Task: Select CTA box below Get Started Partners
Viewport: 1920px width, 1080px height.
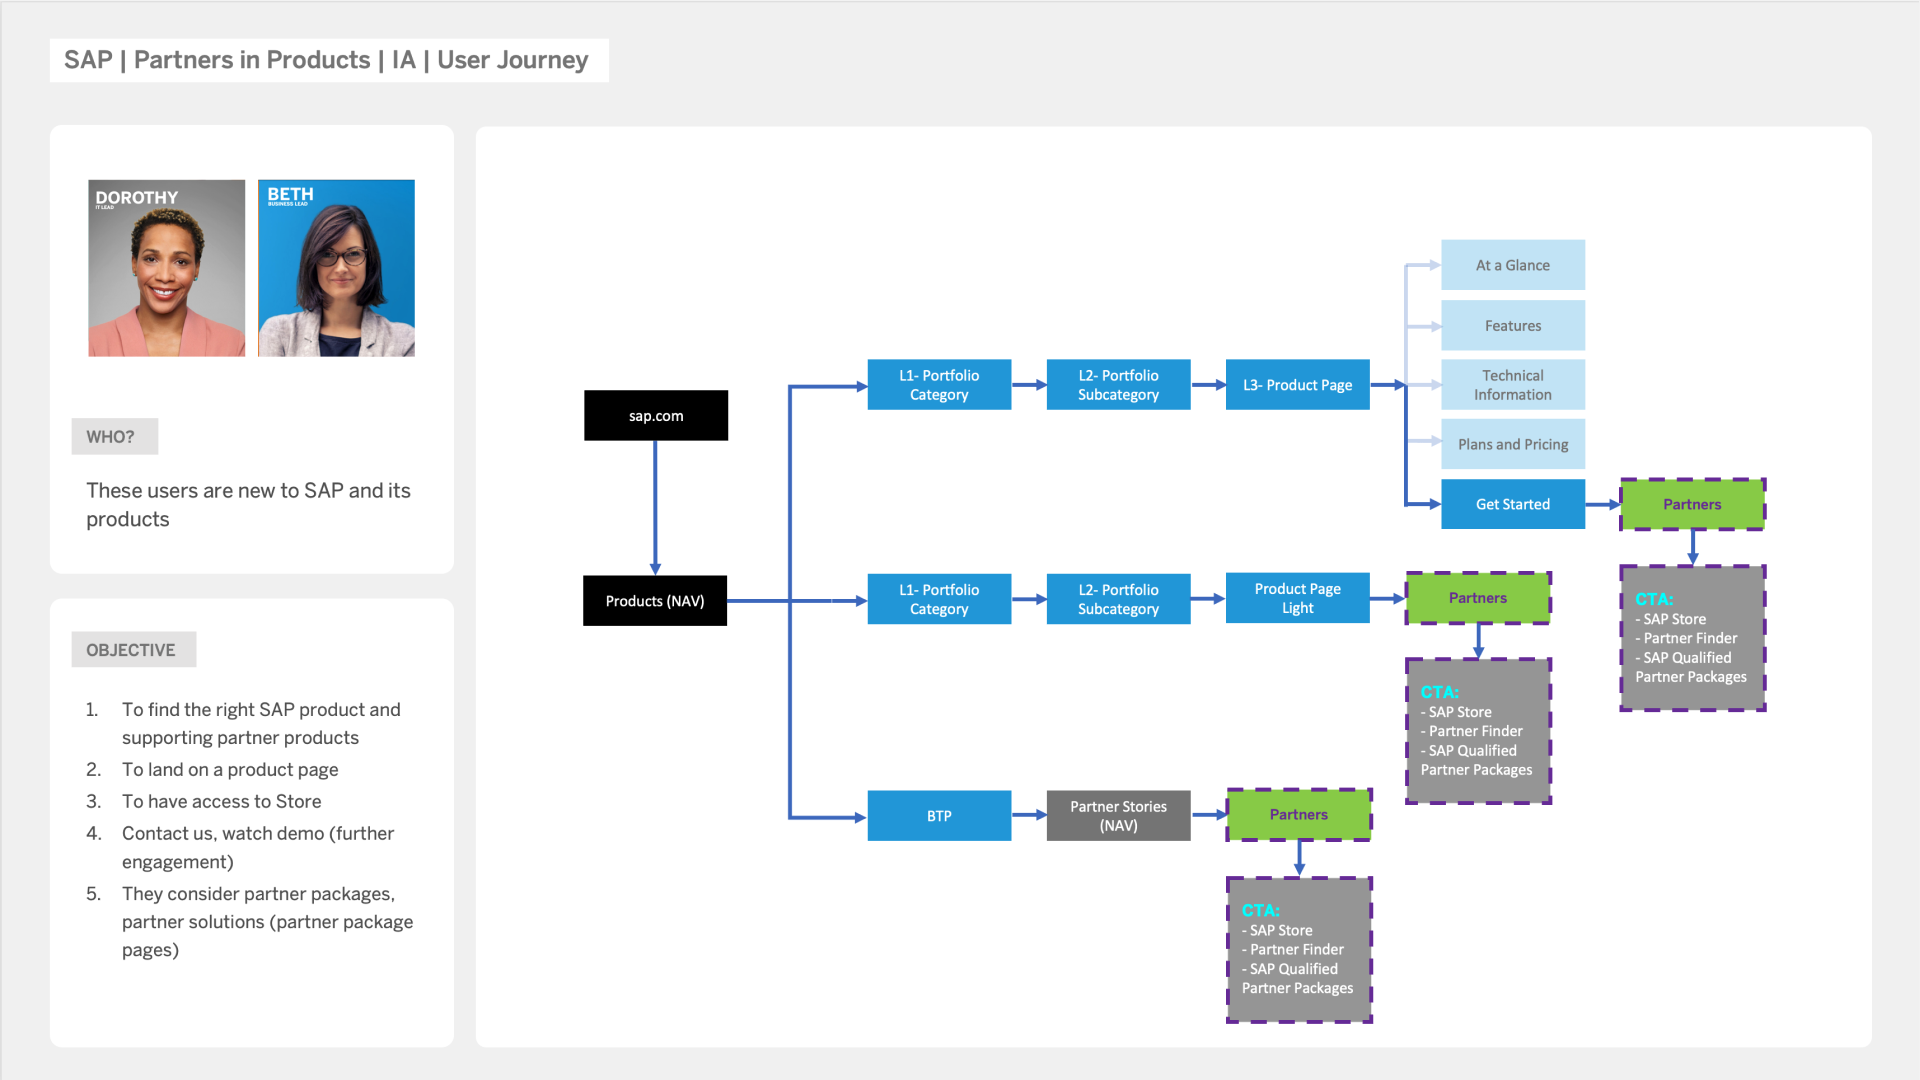Action: point(1692,638)
